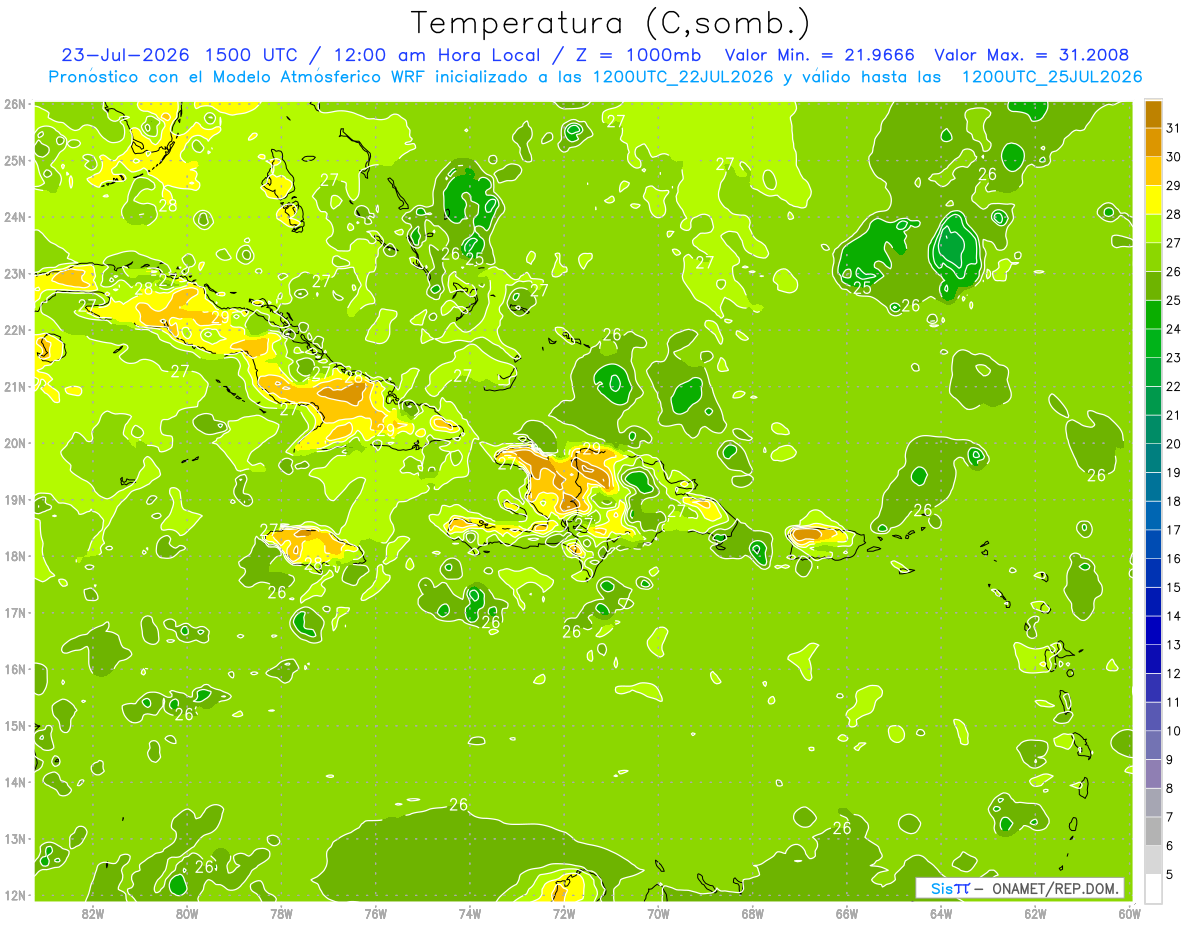The image size is (1200, 927).
Task: Click the '31' label on the color scale
Action: pos(1174,128)
